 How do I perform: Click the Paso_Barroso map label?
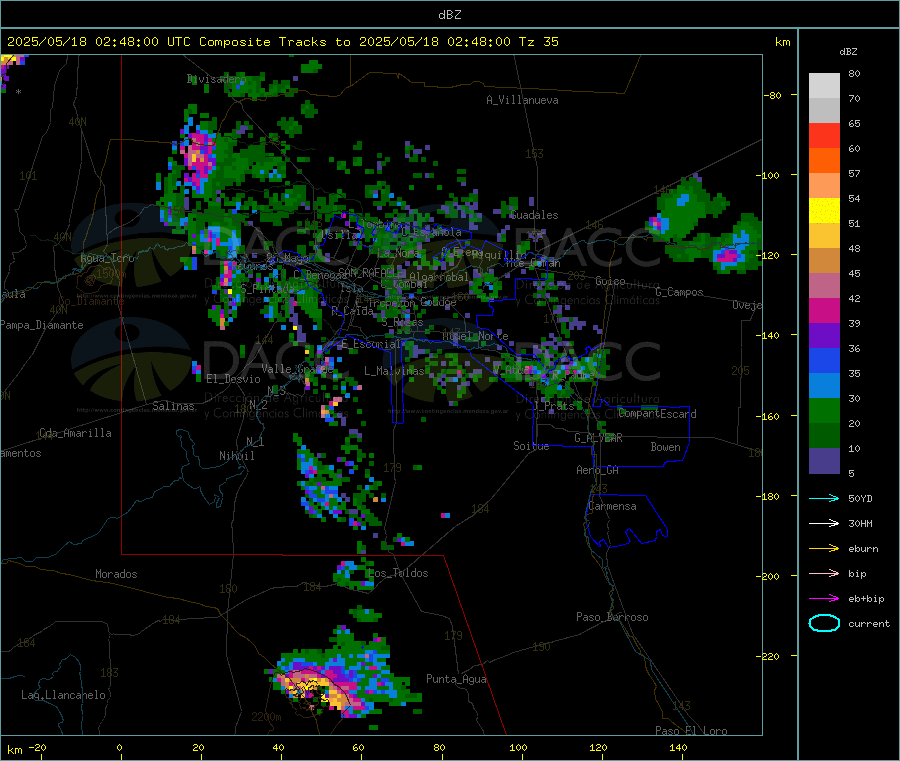612,617
